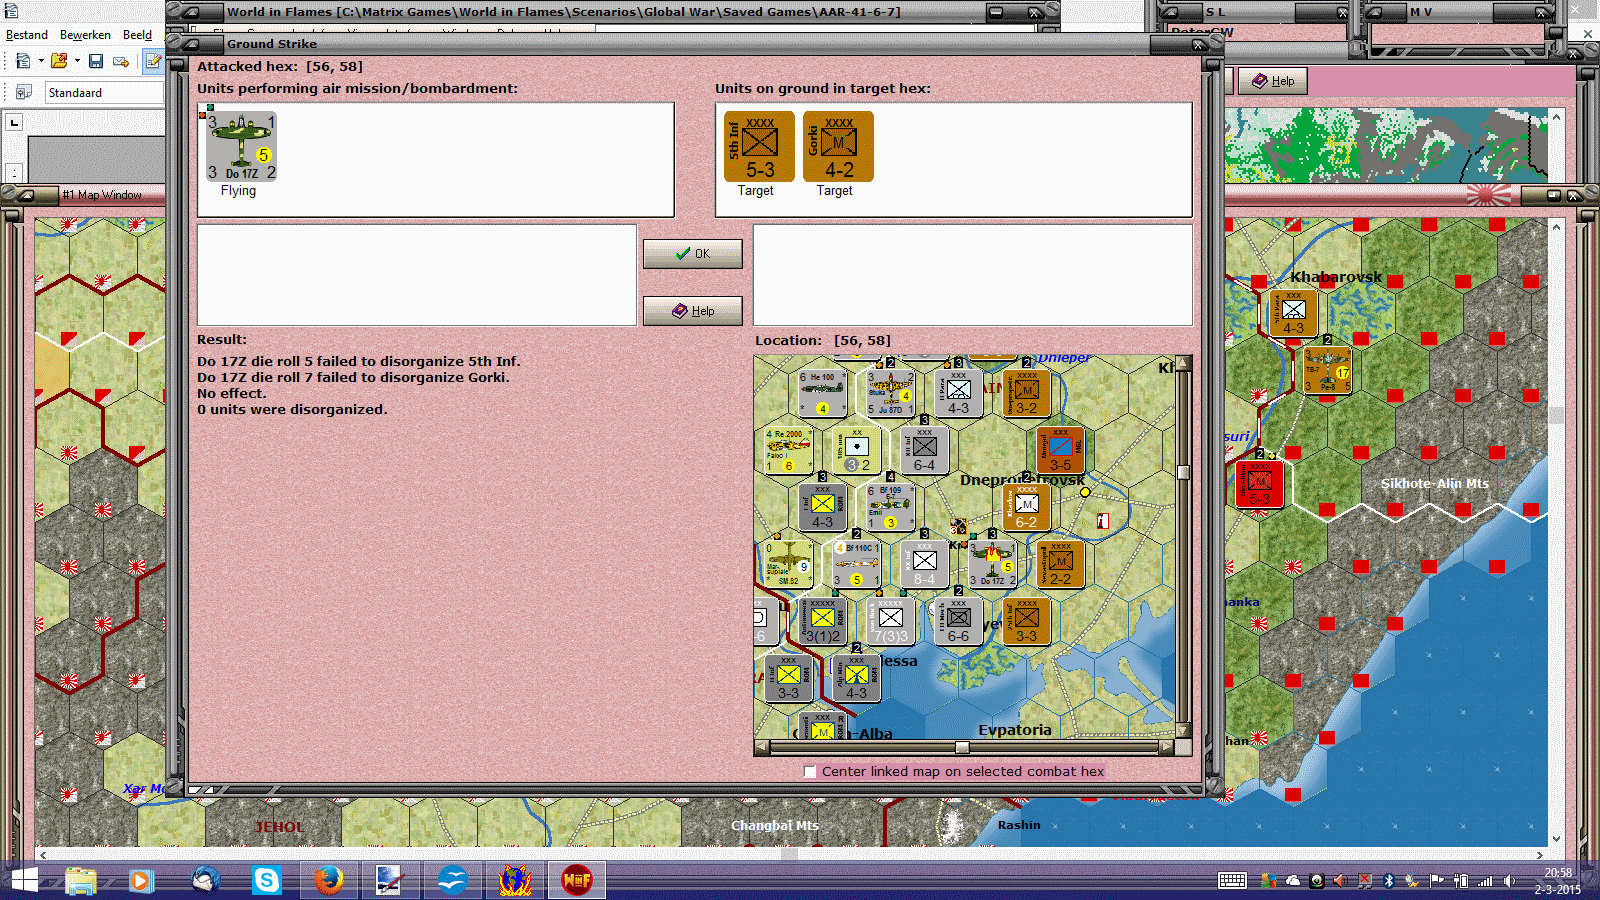Click the Ju 87D Stuka counter on mini-map
Screen dimensions: 1600x900
890,393
